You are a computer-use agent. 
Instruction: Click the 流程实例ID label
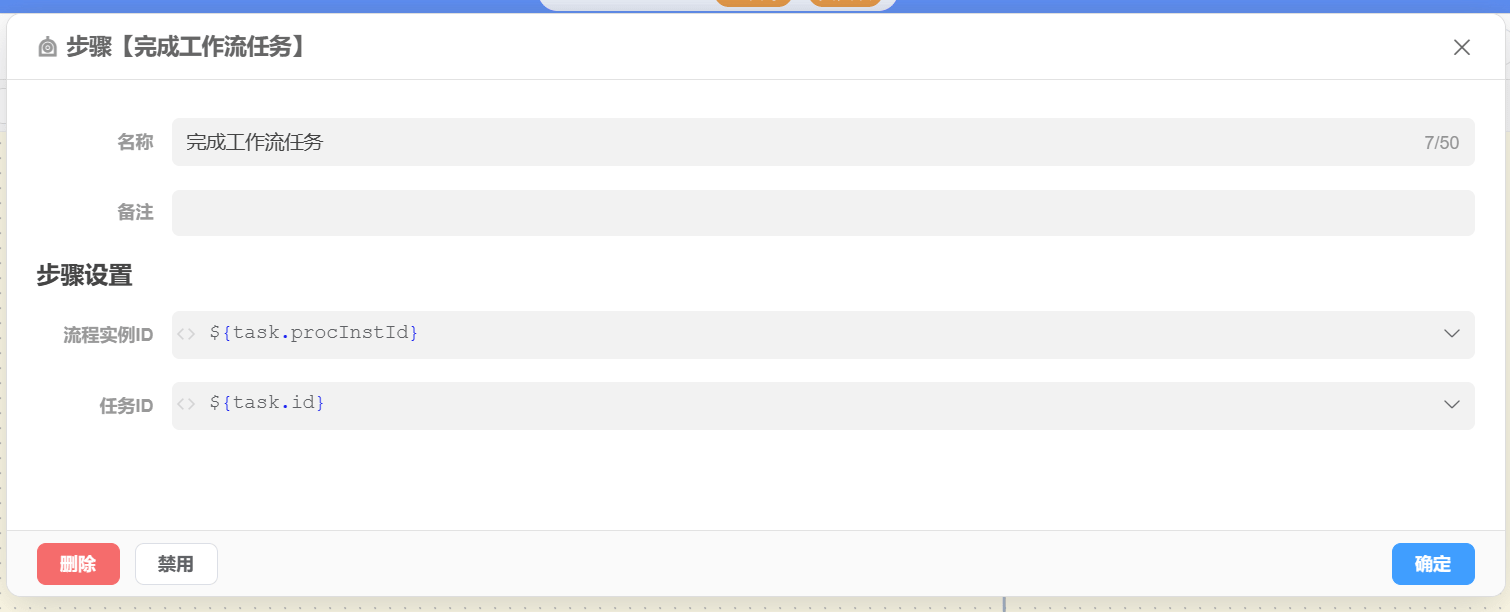[x=108, y=335]
